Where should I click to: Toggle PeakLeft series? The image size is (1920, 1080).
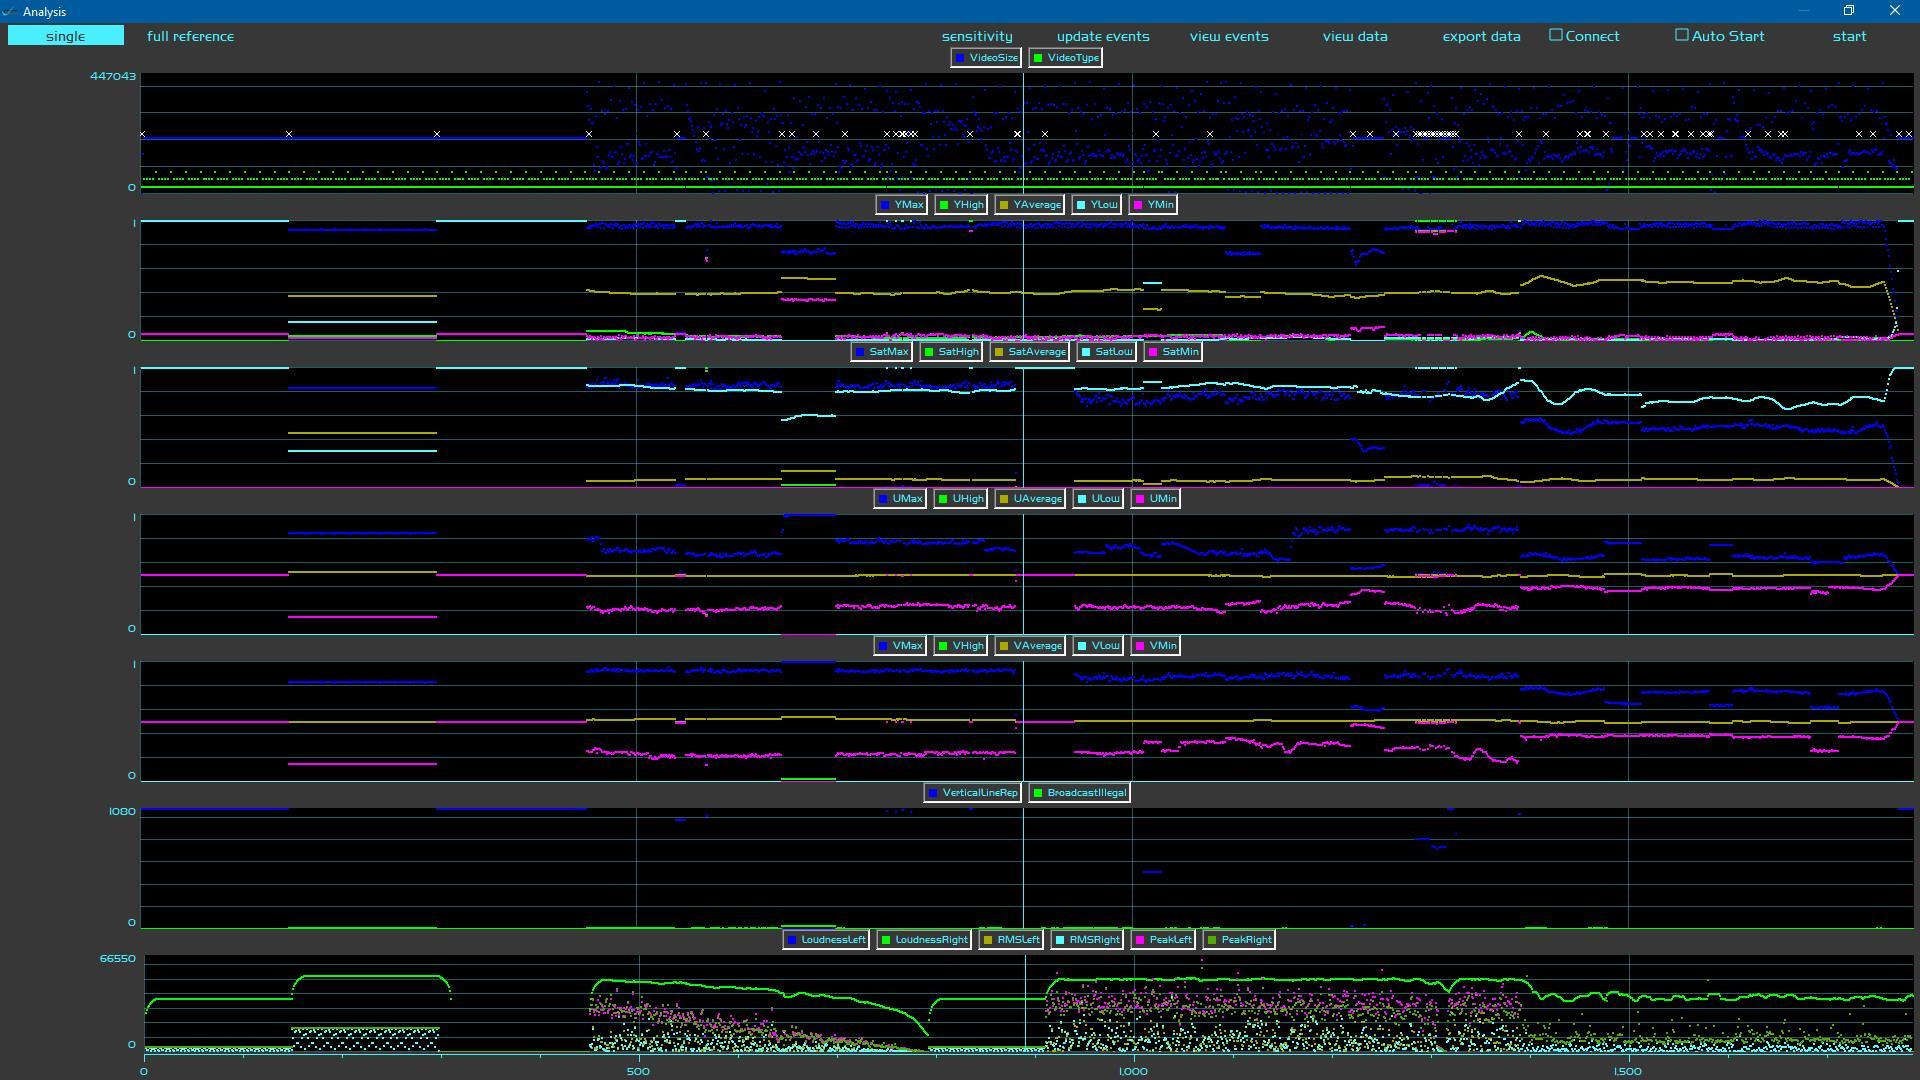[1163, 940]
